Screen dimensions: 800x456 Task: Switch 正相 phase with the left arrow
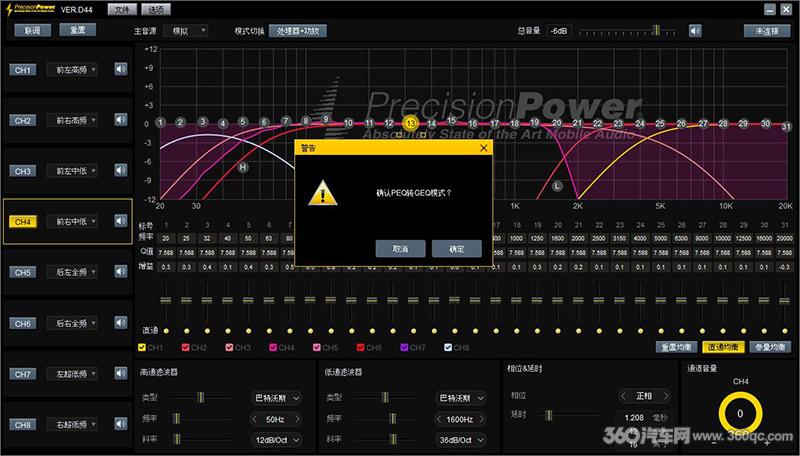pyautogui.click(x=623, y=396)
